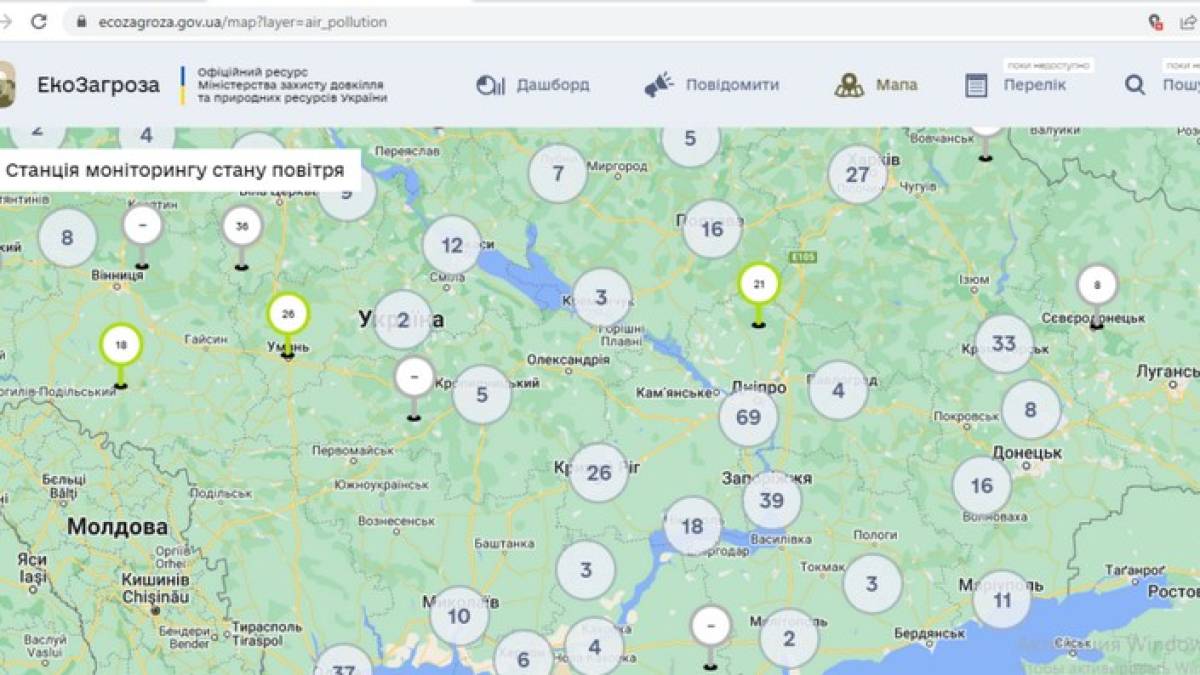Open cluster 26 at Кривий Ріг
Viewport: 1200px width, 675px height.
point(599,472)
